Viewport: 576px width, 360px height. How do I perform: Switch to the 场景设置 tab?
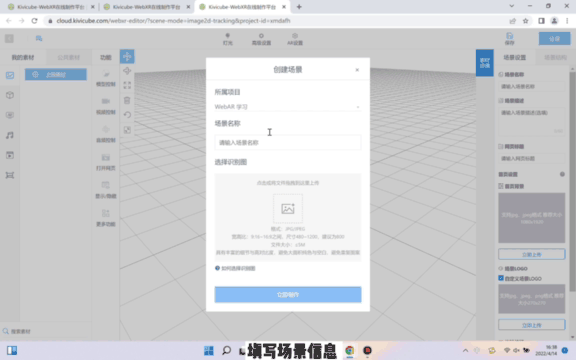[x=514, y=57]
